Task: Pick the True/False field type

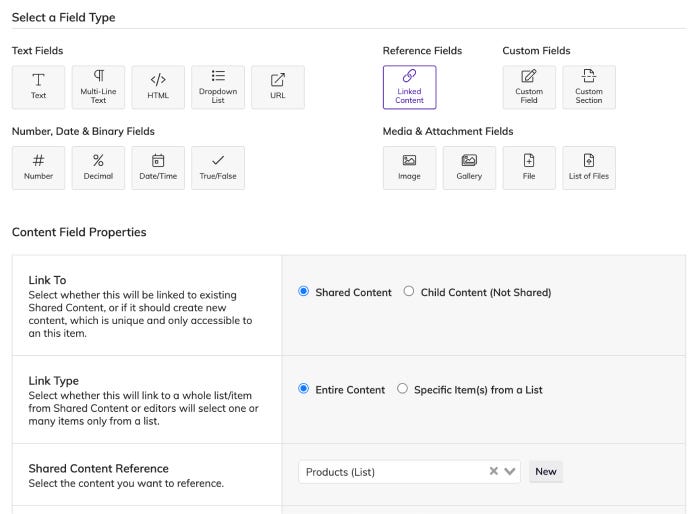Action: coord(218,168)
